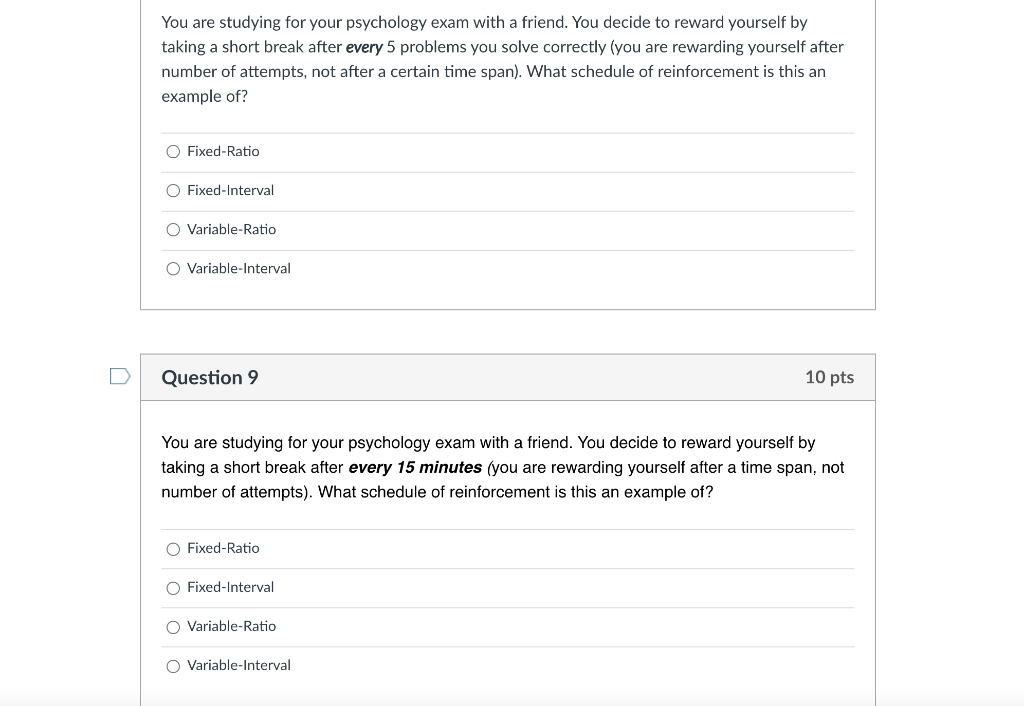The image size is (1024, 706).
Task: Click the bold 'every 15 minutes' text
Action: coord(415,468)
